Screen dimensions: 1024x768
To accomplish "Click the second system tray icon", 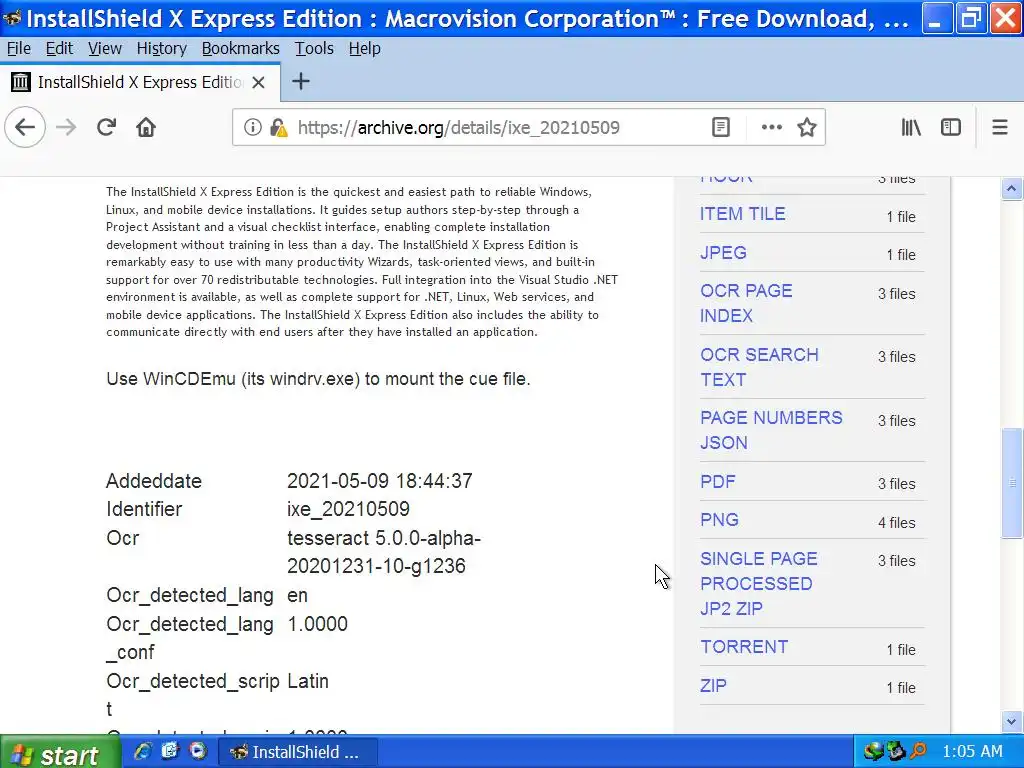I will tap(895, 752).
